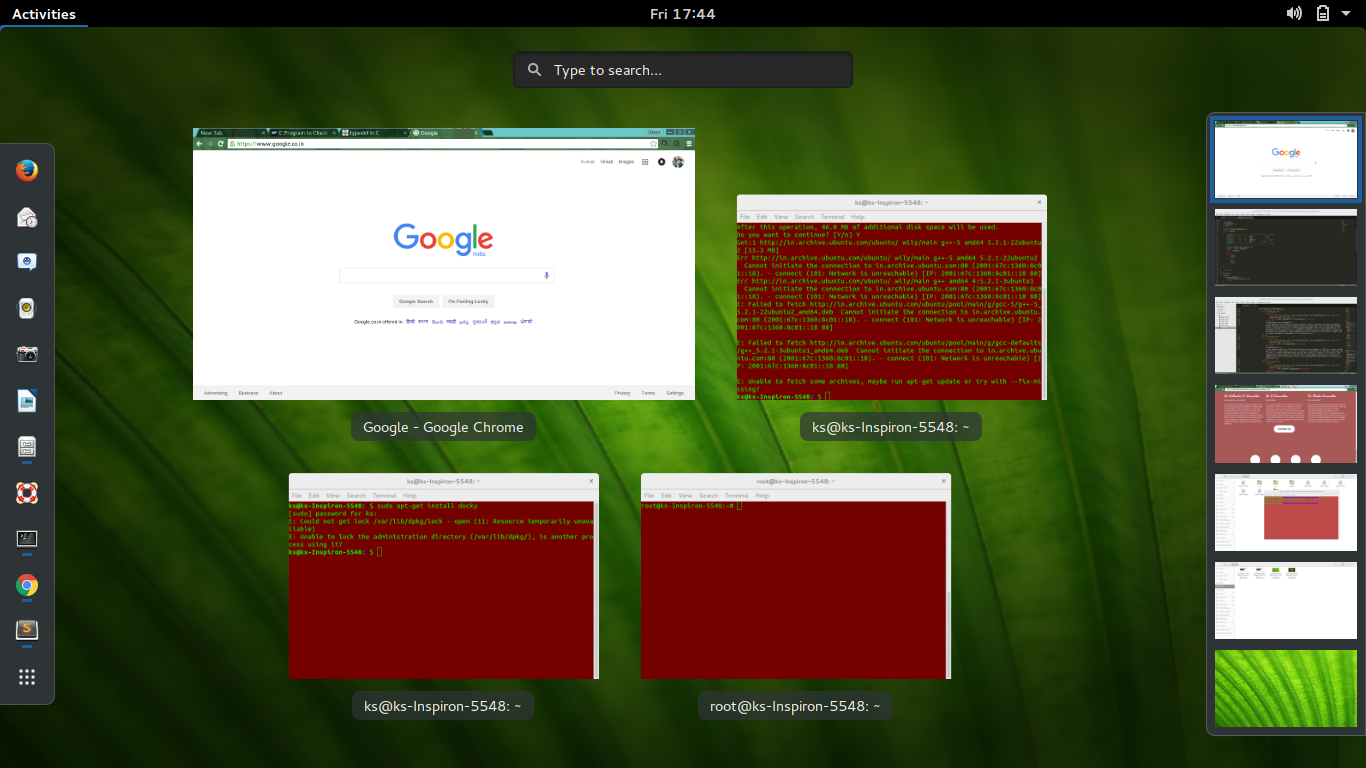1366x768 pixels.
Task: Launch Firefox from the dash
Action: (x=27, y=170)
